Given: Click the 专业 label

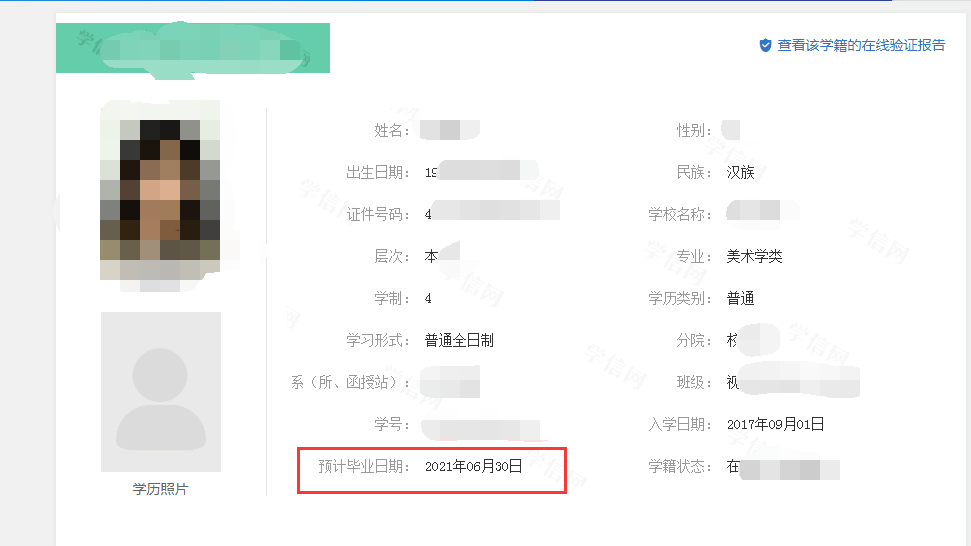Looking at the screenshot, I should coord(694,256).
